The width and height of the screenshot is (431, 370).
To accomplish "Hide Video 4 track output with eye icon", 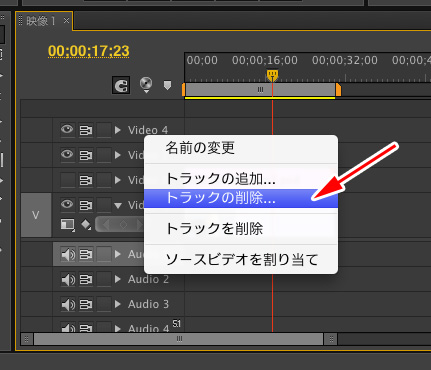I will pos(67,130).
